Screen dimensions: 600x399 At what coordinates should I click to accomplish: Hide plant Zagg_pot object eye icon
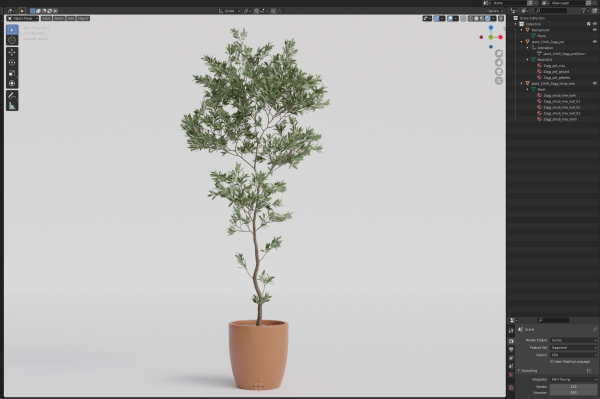tap(595, 42)
